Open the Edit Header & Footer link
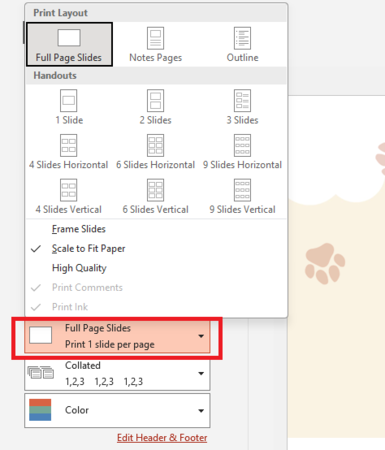 point(162,438)
